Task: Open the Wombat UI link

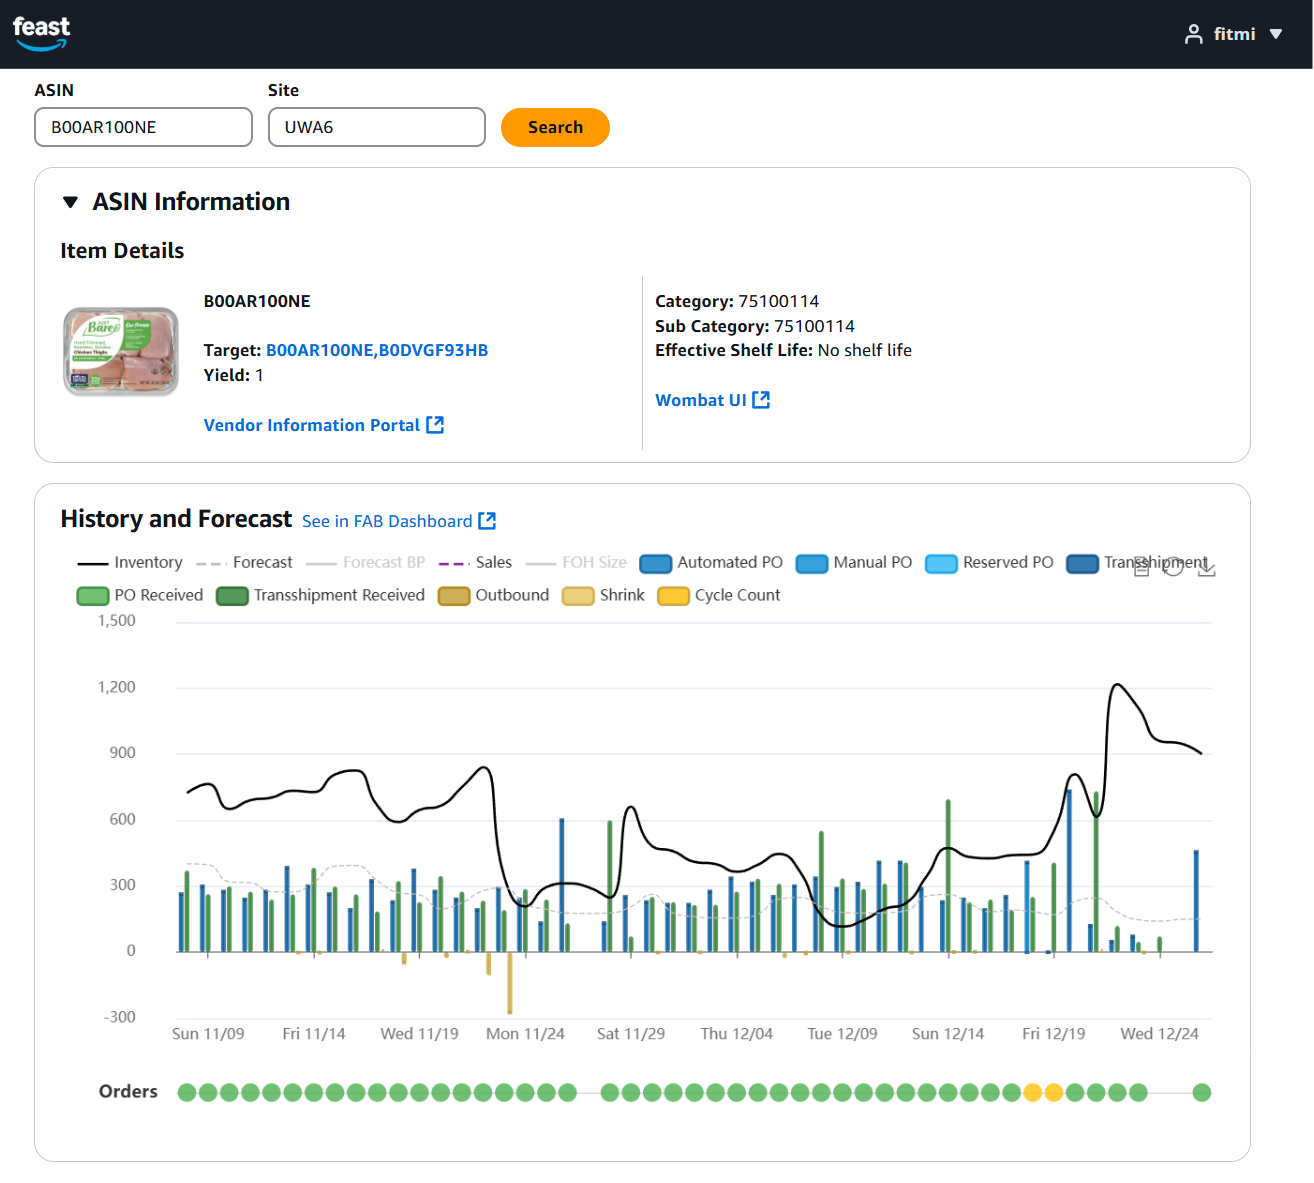Action: pyautogui.click(x=701, y=400)
